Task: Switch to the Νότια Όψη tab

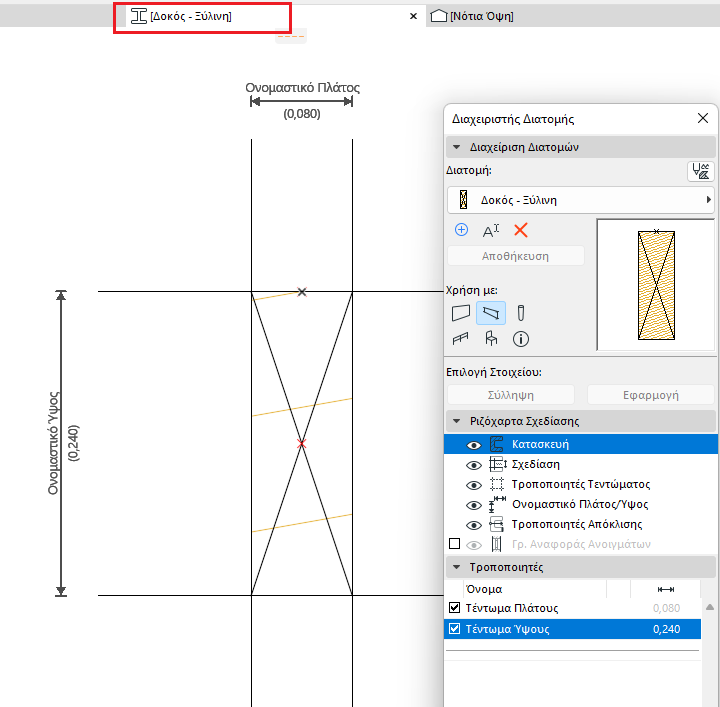Action: pyautogui.click(x=473, y=16)
